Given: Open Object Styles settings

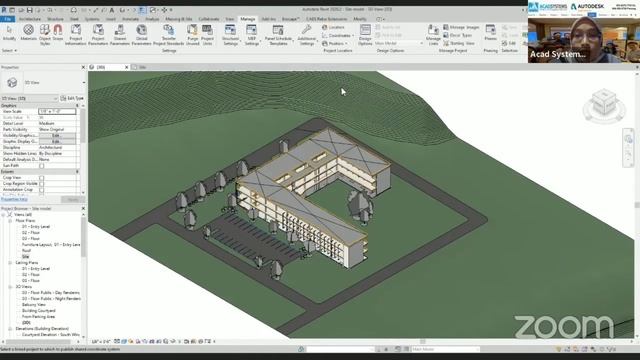Looking at the screenshot, I should [45, 34].
